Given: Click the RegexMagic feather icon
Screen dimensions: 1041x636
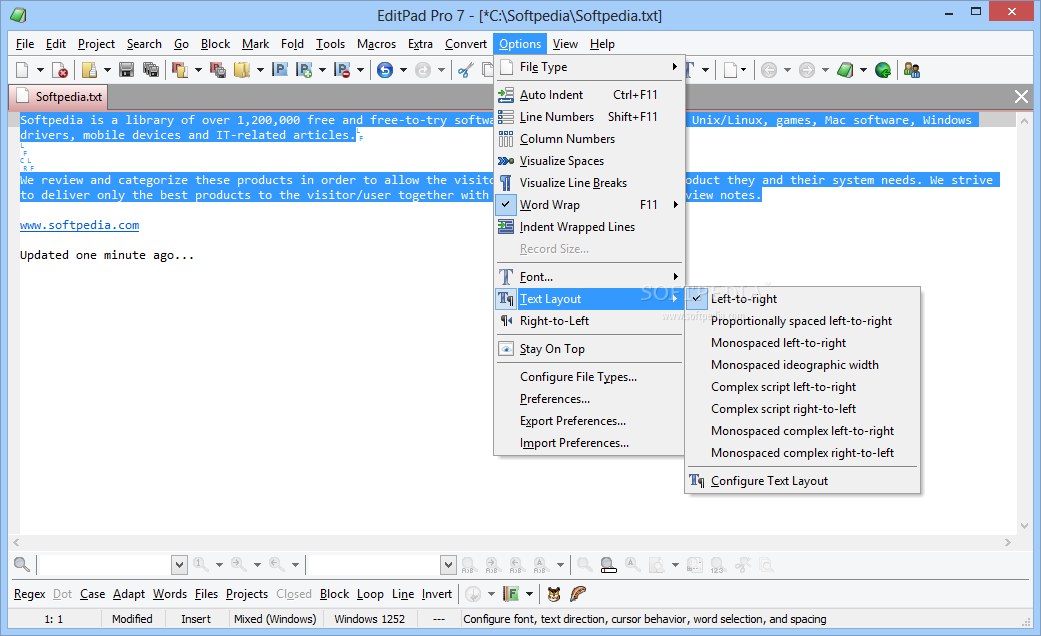Looking at the screenshot, I should tap(578, 594).
